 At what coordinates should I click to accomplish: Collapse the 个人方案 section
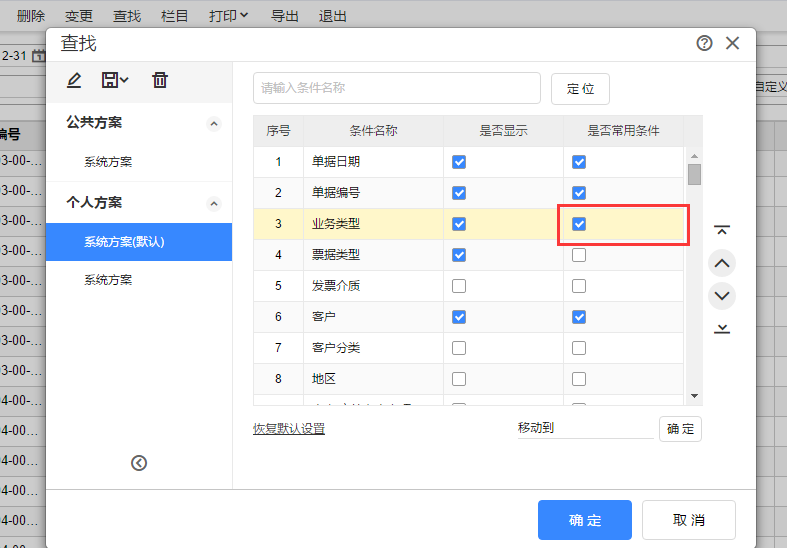[x=214, y=203]
